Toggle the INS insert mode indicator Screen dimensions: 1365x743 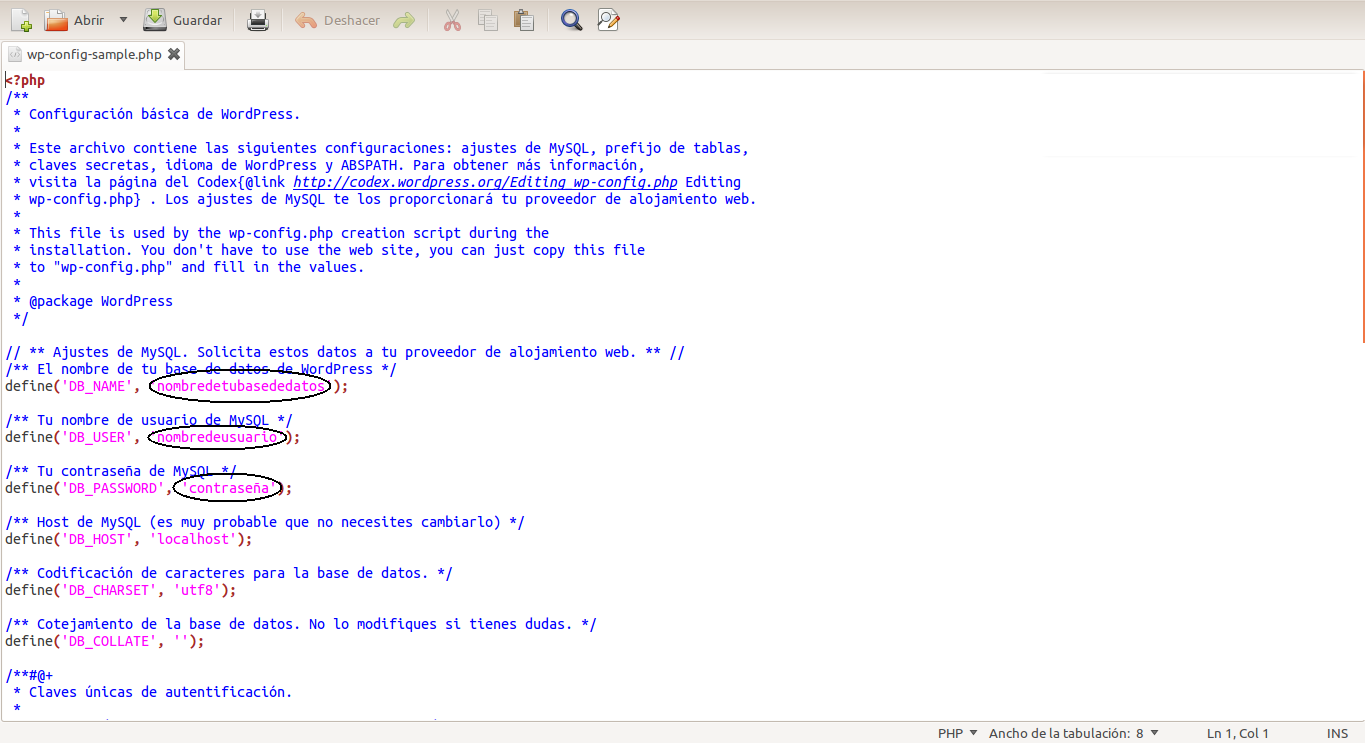pos(1337,733)
